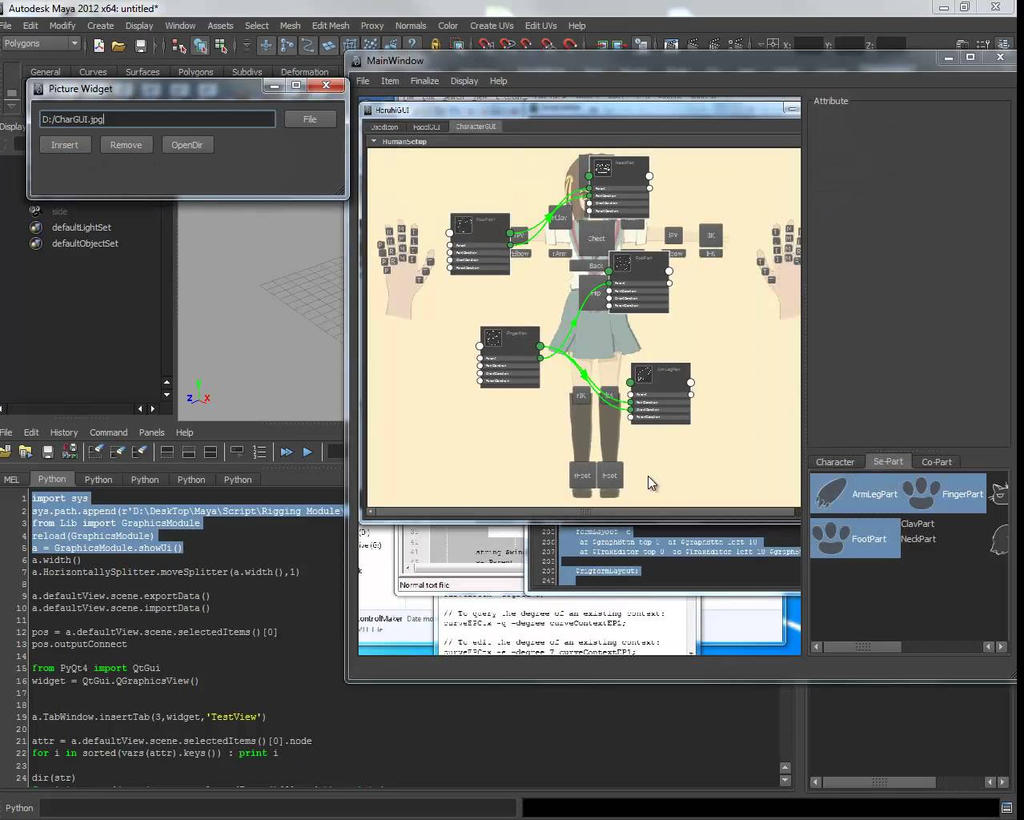Click Clear History icon in Script Editor
The width and height of the screenshot is (1024, 820).
pos(96,452)
